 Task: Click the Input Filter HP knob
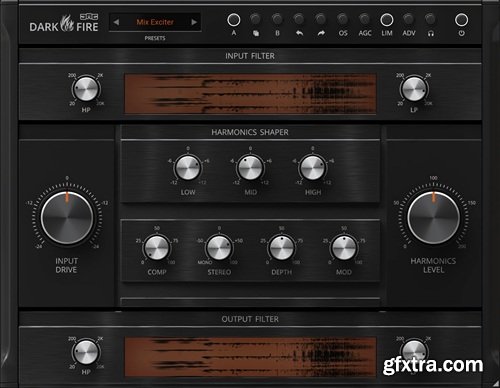click(86, 89)
